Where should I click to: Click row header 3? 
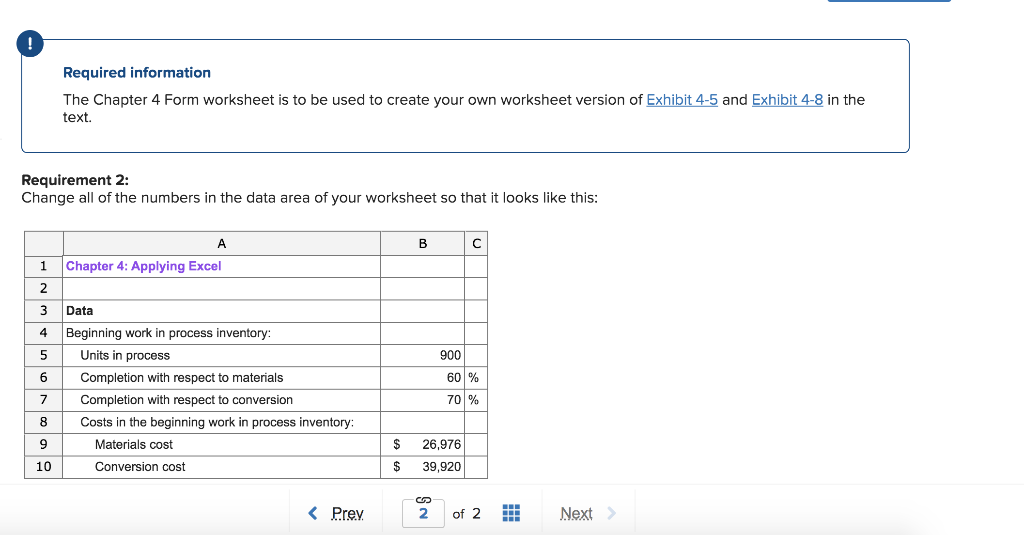pos(44,311)
